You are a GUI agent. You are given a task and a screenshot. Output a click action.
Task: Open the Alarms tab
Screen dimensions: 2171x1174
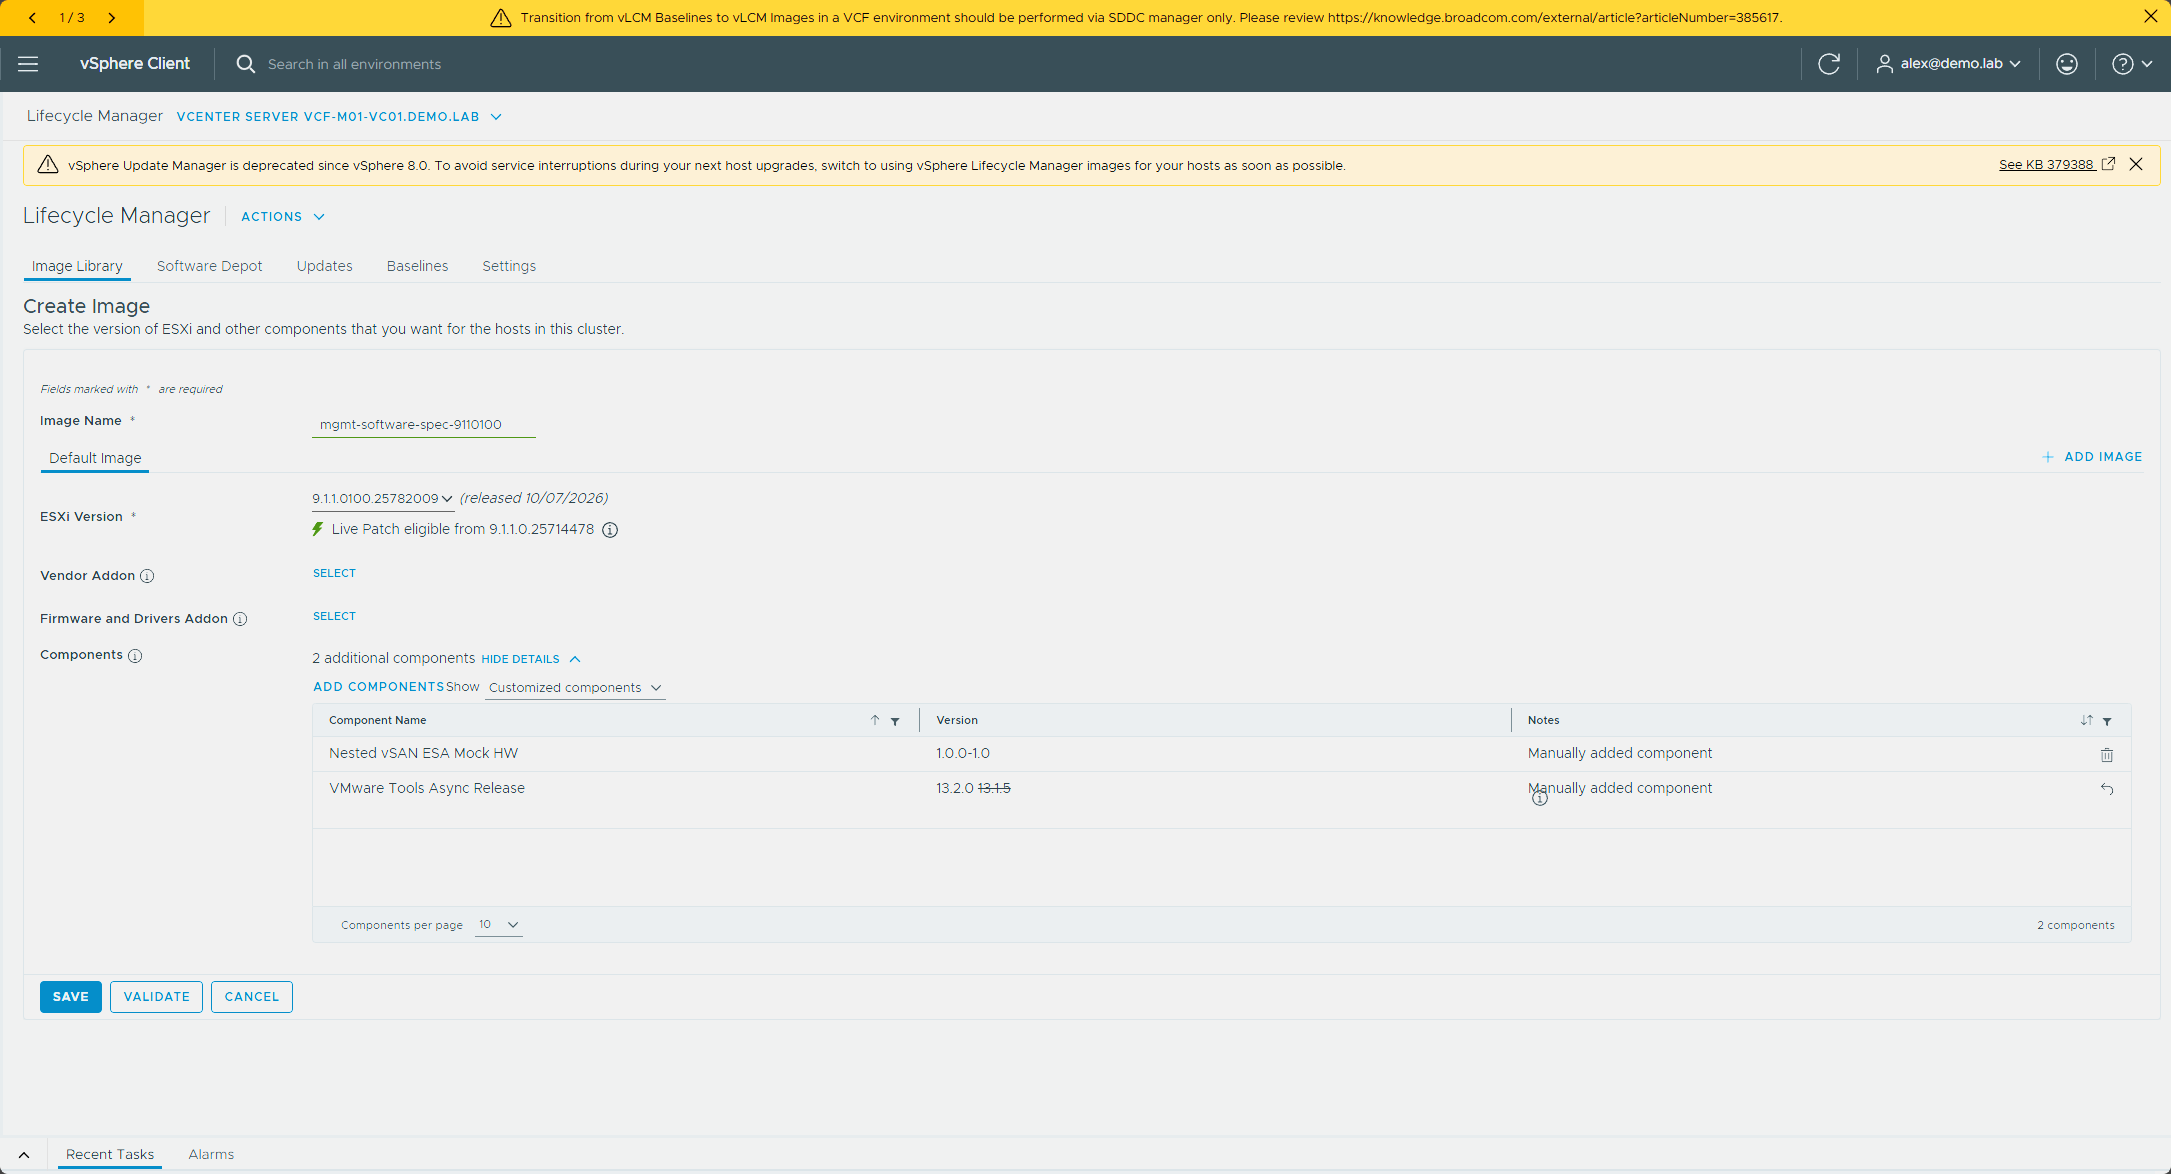pos(211,1155)
